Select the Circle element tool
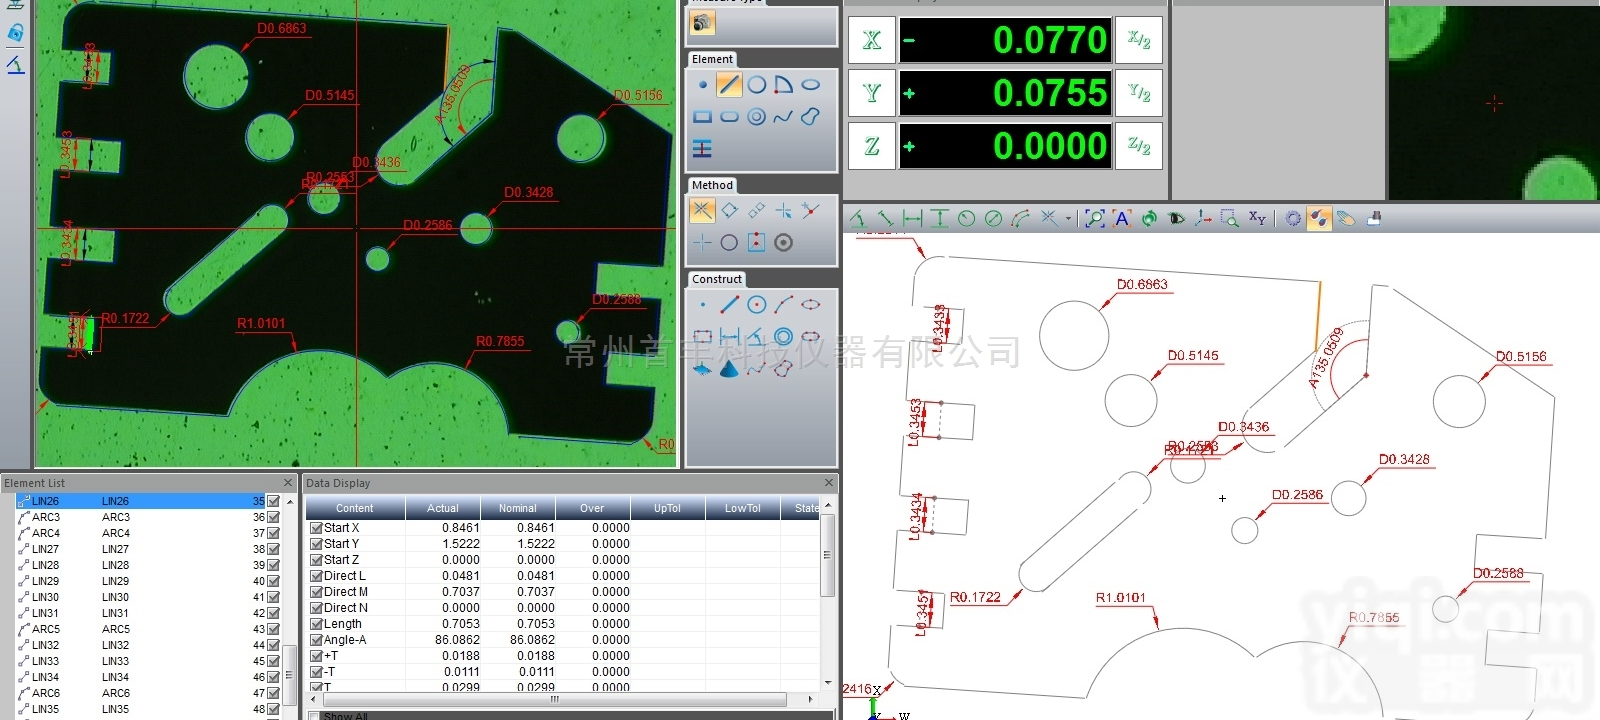 (x=757, y=85)
